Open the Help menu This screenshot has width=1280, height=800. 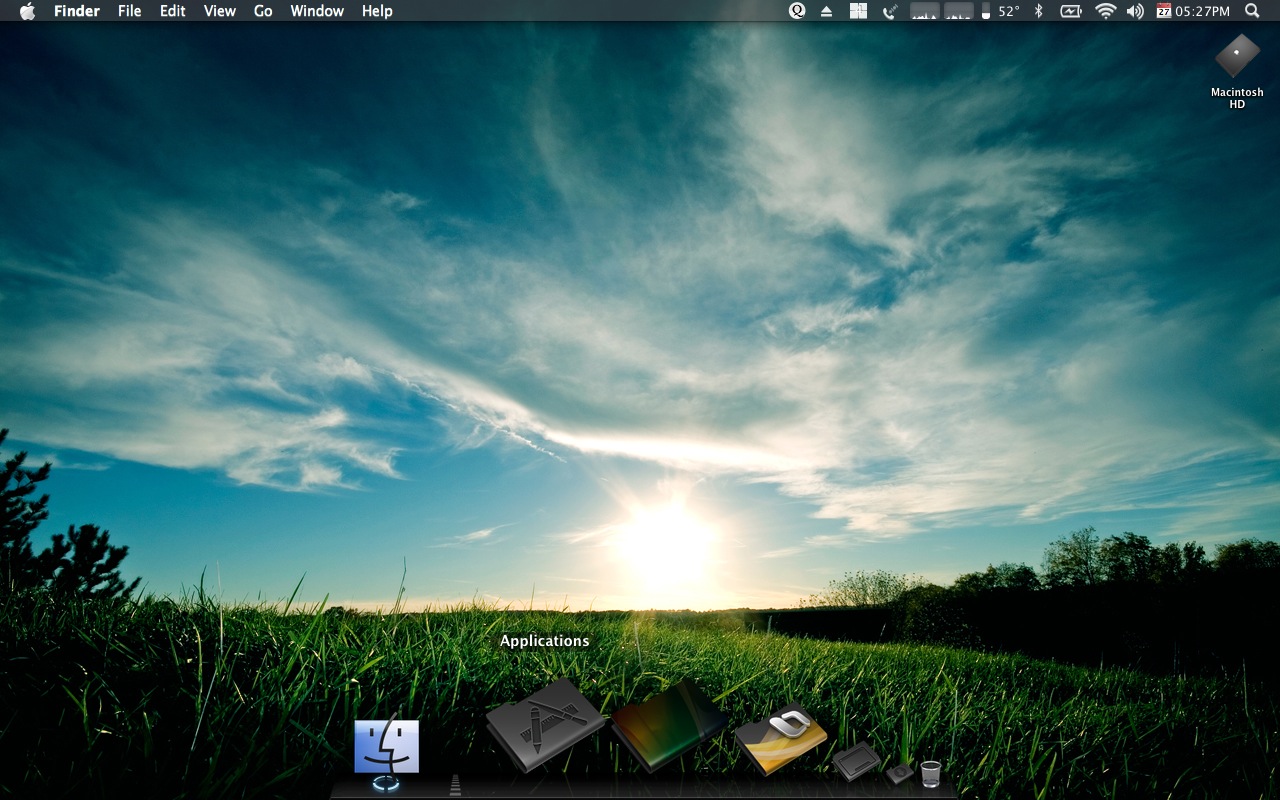(x=377, y=11)
